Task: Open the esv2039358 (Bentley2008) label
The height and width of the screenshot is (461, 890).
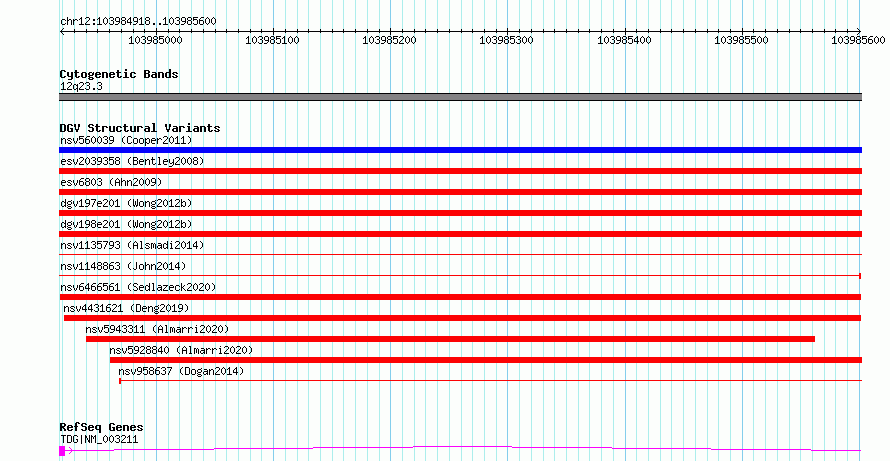Action: pos(132,161)
